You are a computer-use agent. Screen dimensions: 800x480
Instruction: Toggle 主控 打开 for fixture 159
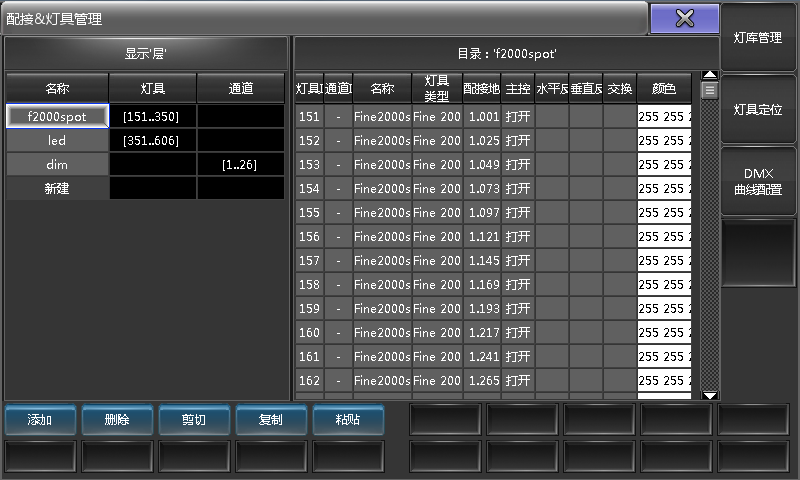[x=518, y=308]
